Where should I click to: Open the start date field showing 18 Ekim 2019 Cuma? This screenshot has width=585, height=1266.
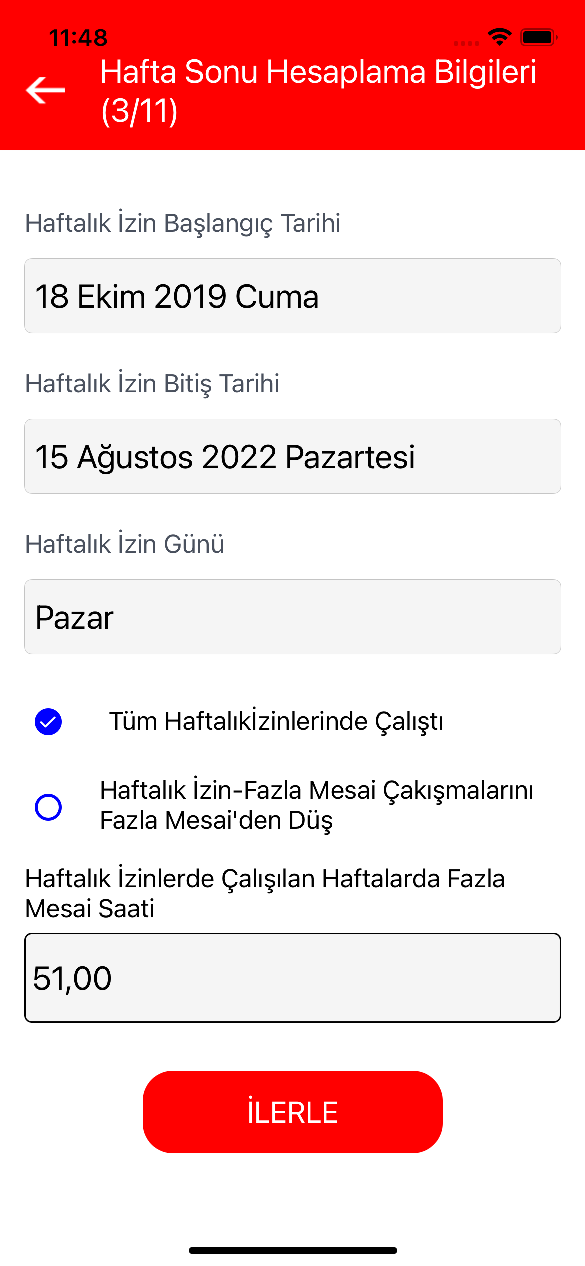(x=292, y=296)
